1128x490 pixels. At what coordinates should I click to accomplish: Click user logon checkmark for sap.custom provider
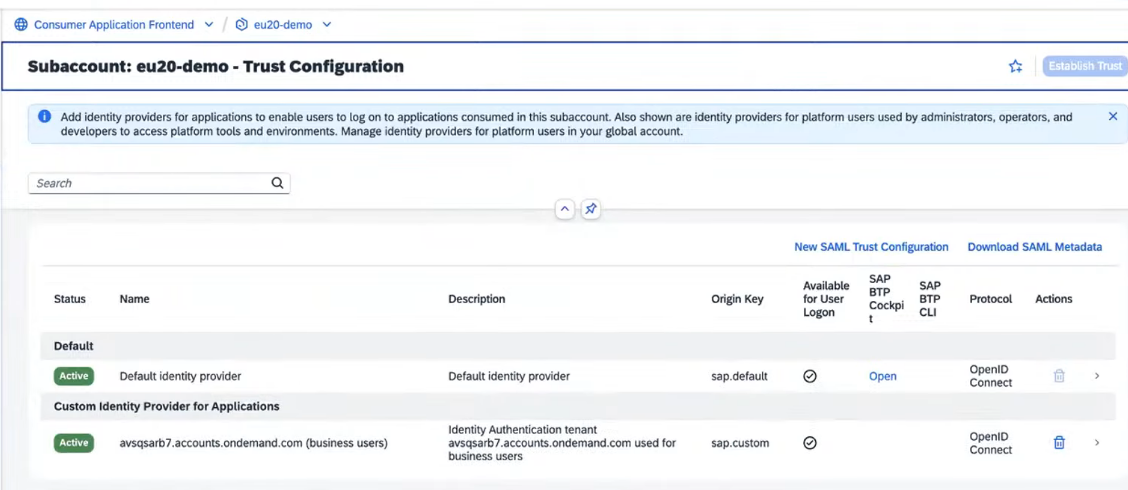[x=810, y=443]
